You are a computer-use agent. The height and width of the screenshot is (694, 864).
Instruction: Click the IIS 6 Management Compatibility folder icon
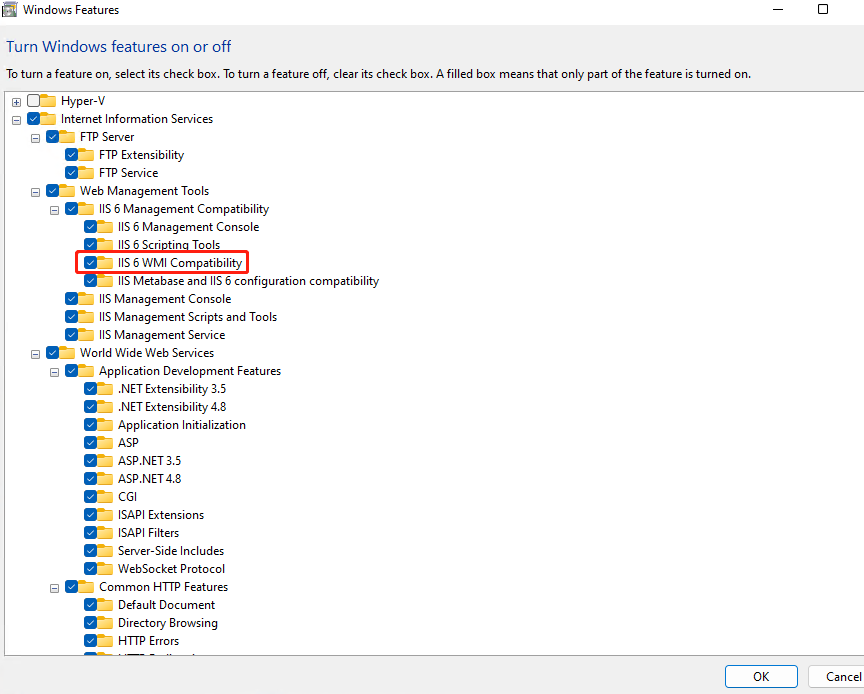[86, 209]
